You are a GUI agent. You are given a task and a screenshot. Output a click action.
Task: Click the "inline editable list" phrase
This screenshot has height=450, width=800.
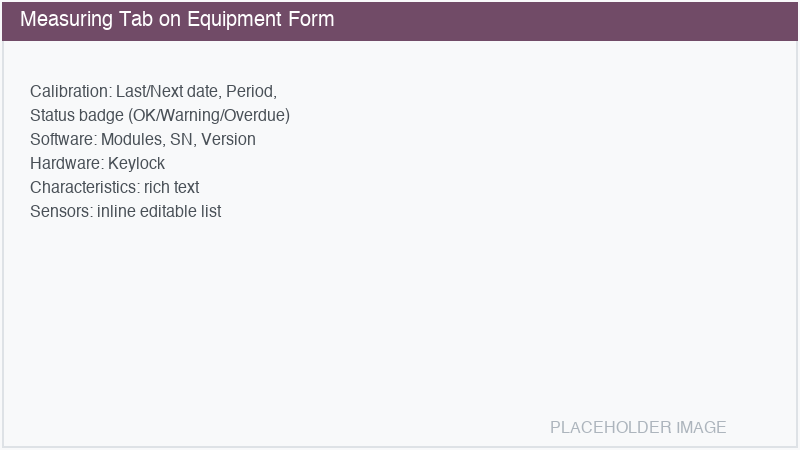click(x=159, y=211)
